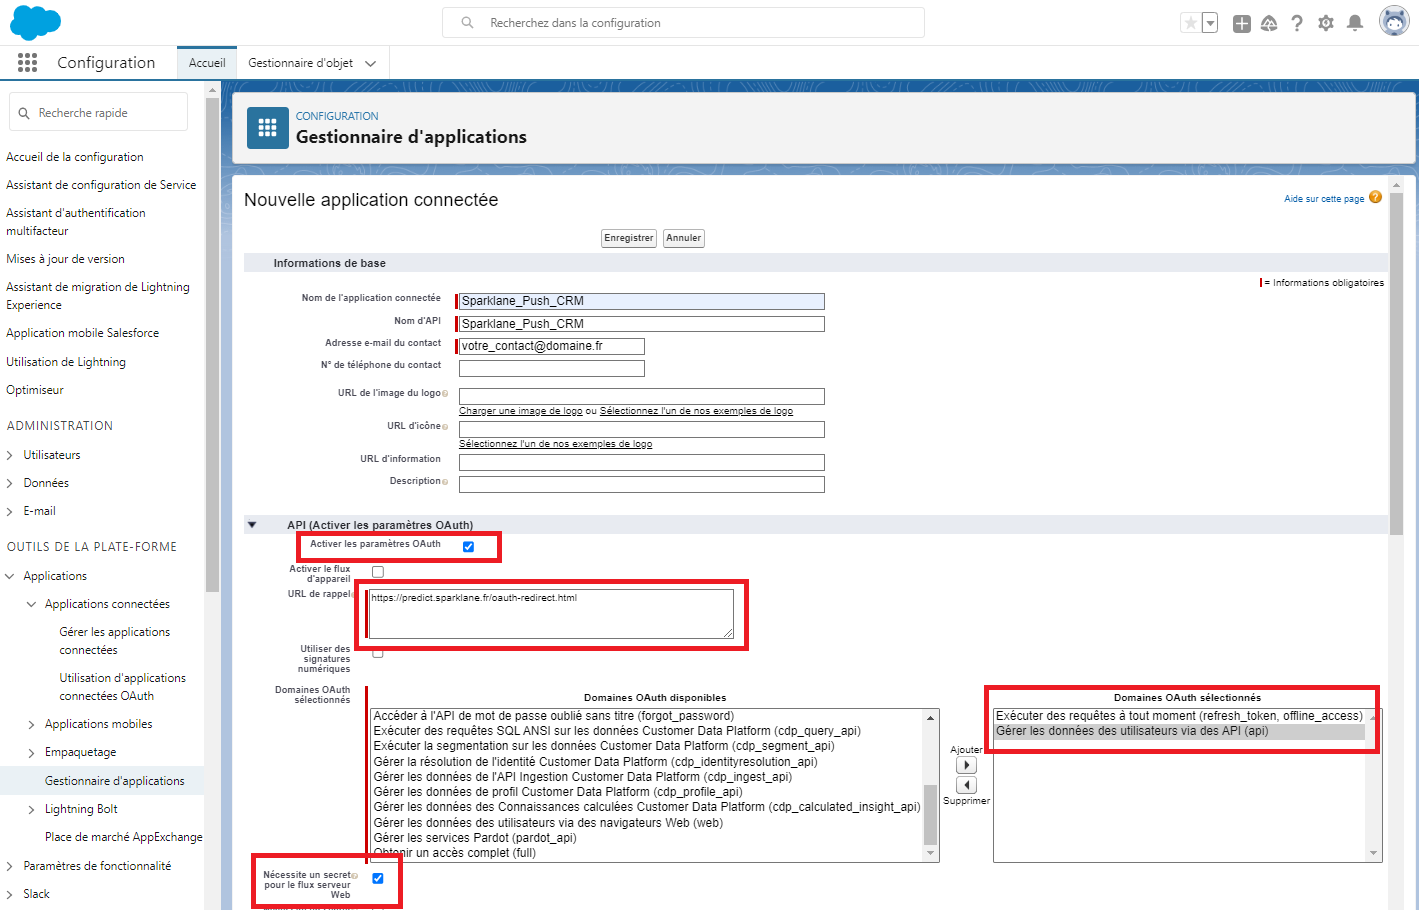Check Activer le flux d'appareil checkbox
Viewport: 1419px width, 910px height.
(x=378, y=572)
